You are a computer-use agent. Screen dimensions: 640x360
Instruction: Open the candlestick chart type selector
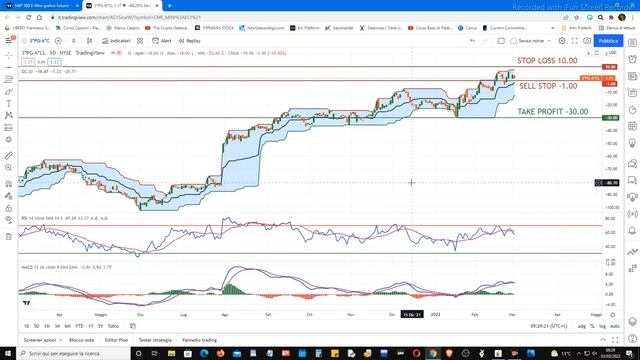[89, 41]
